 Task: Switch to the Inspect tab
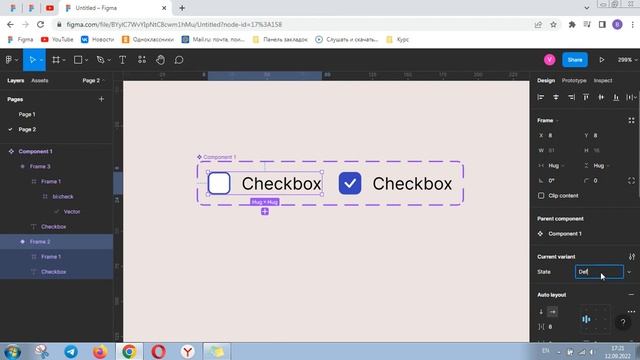(603, 80)
